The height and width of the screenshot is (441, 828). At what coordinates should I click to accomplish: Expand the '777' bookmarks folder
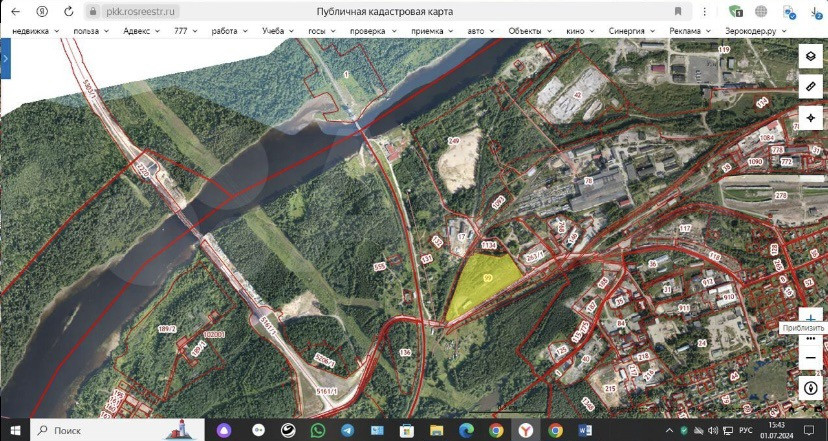click(185, 31)
